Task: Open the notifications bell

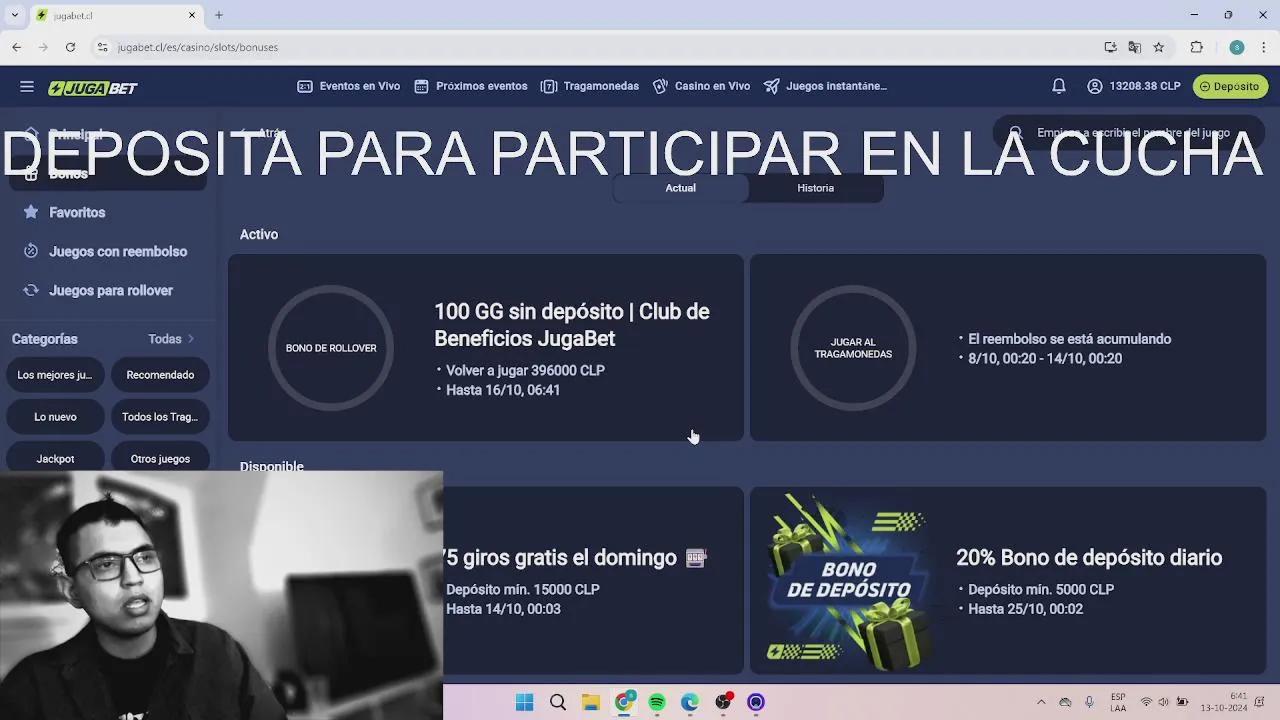Action: (1059, 86)
